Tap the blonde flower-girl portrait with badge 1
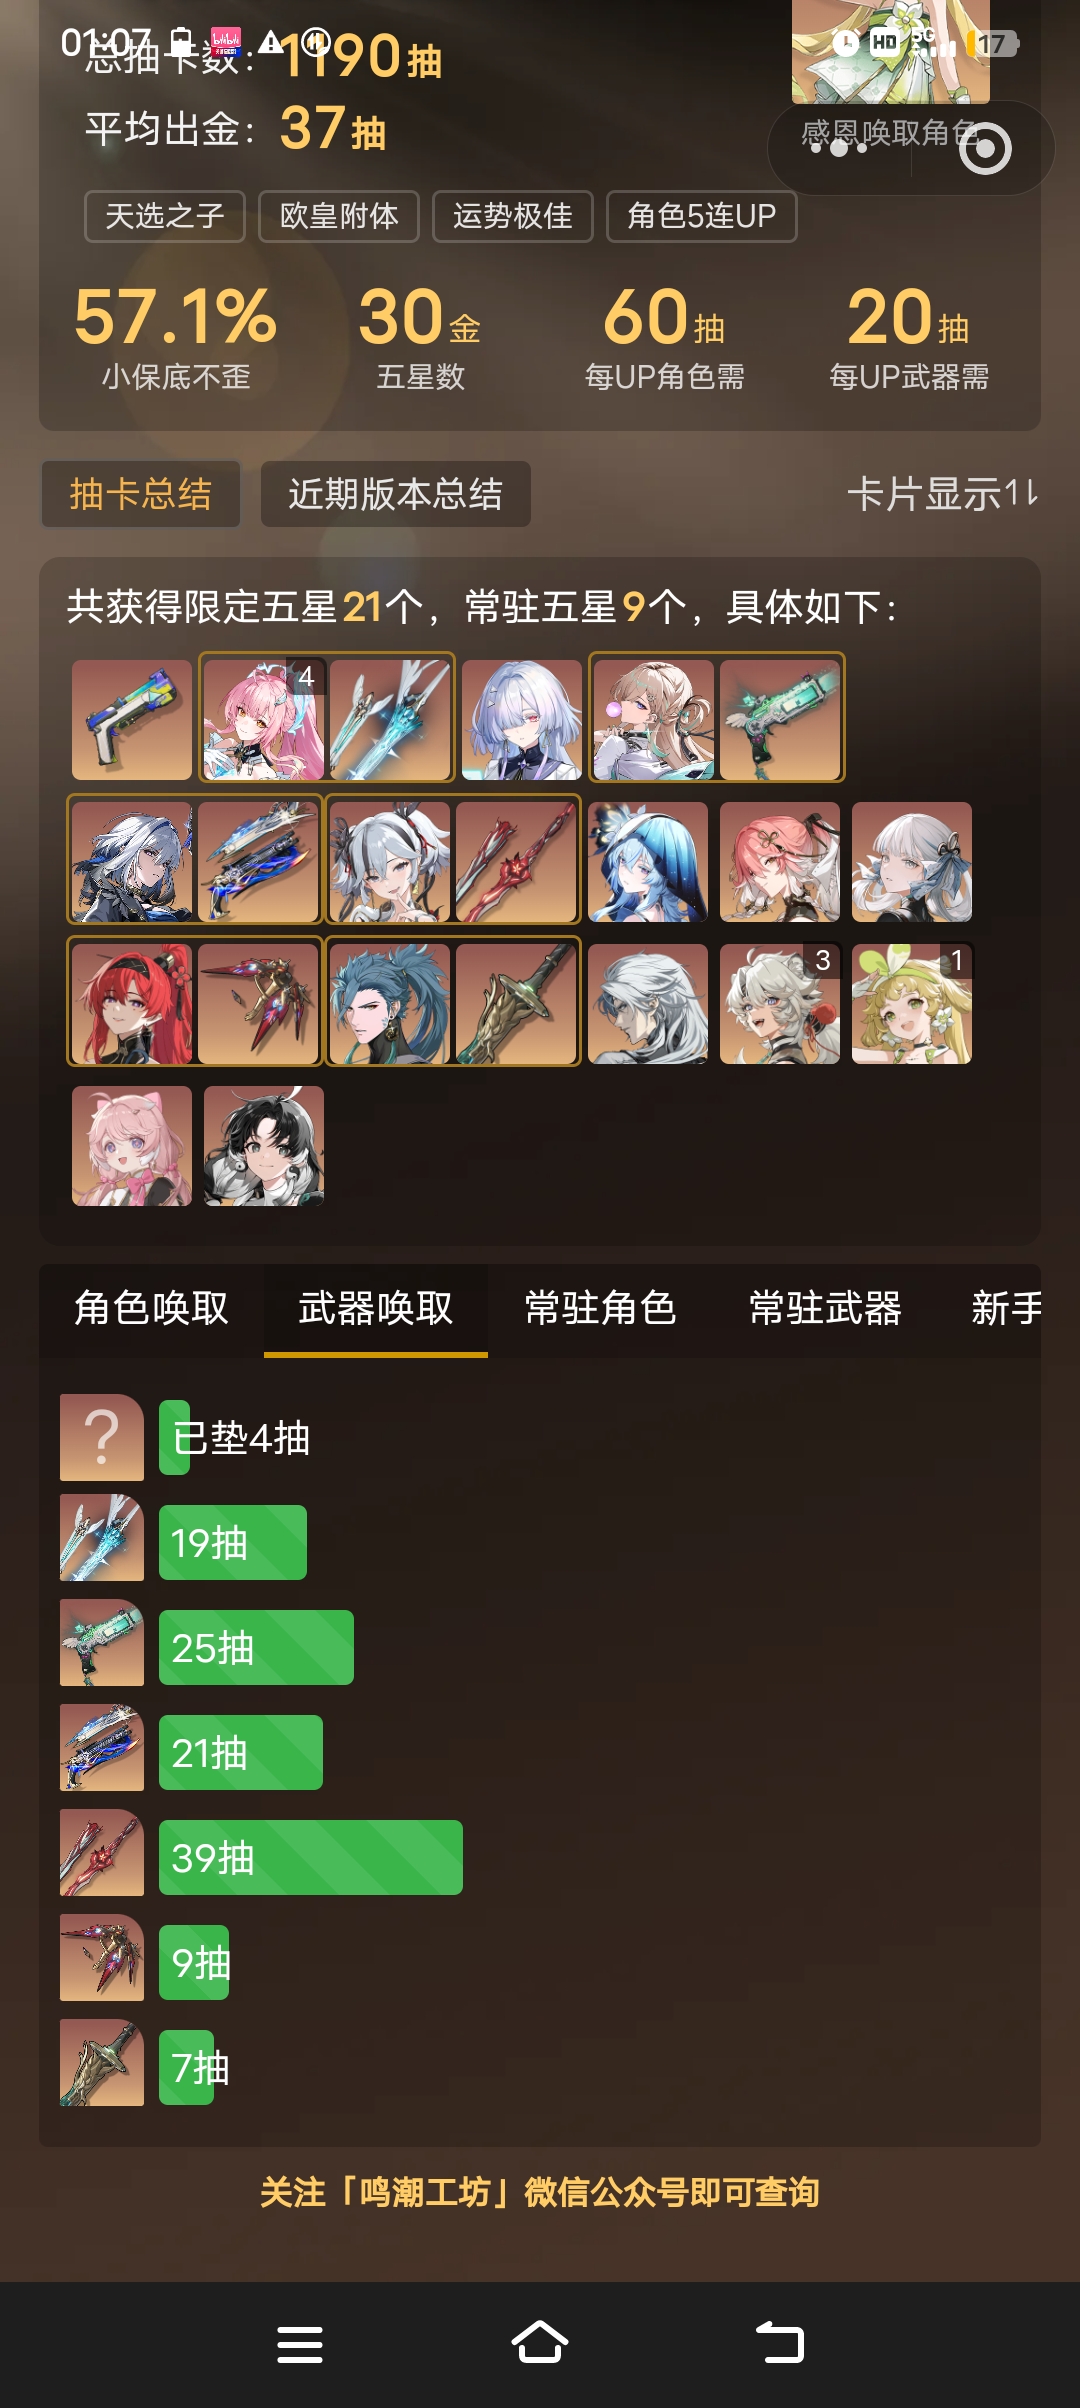1080x2408 pixels. tap(912, 1003)
